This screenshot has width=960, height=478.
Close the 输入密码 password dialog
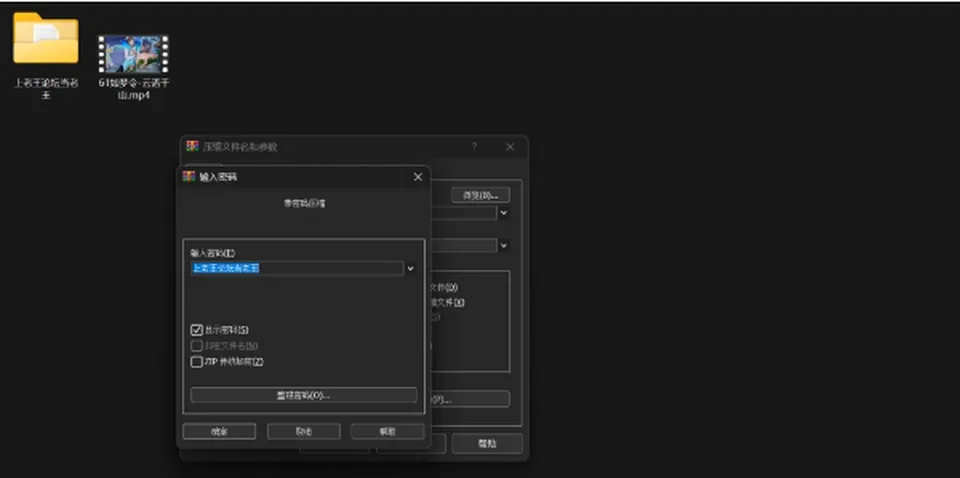[418, 177]
